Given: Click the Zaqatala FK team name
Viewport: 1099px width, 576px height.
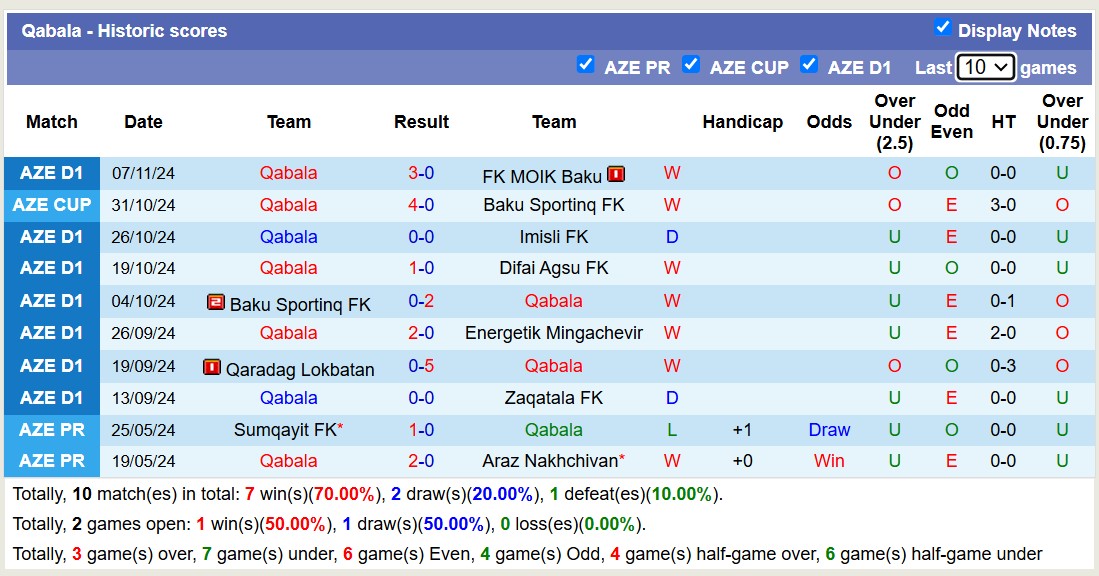Looking at the screenshot, I should (554, 398).
